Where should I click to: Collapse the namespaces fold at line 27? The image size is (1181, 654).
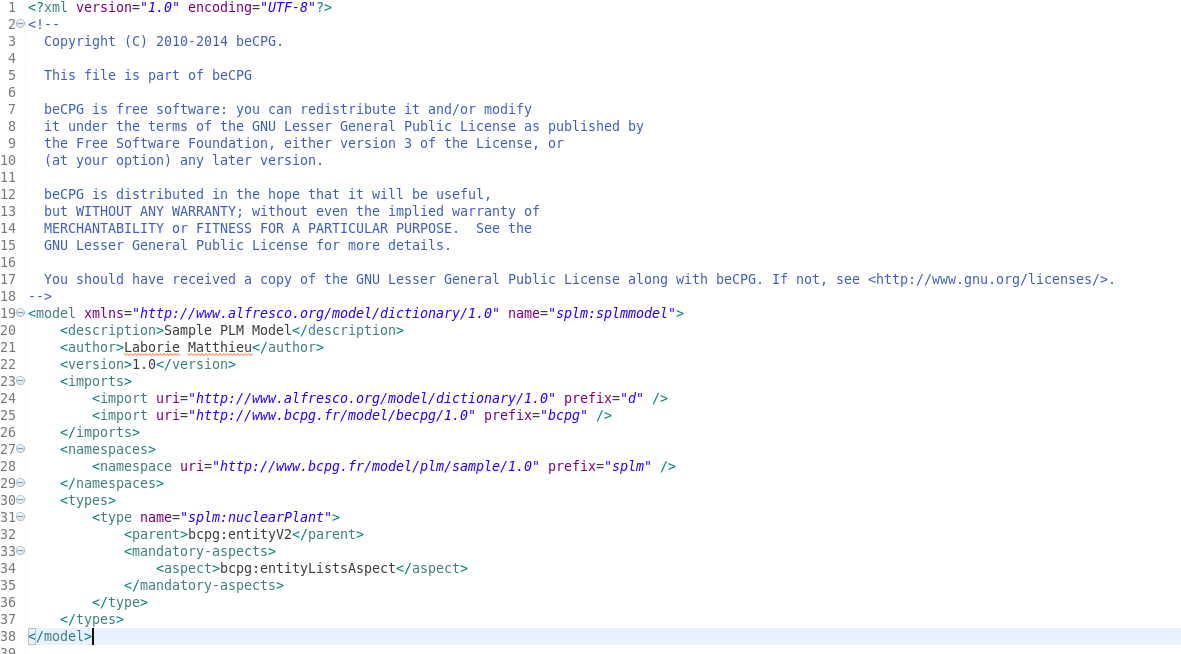pyautogui.click(x=20, y=449)
